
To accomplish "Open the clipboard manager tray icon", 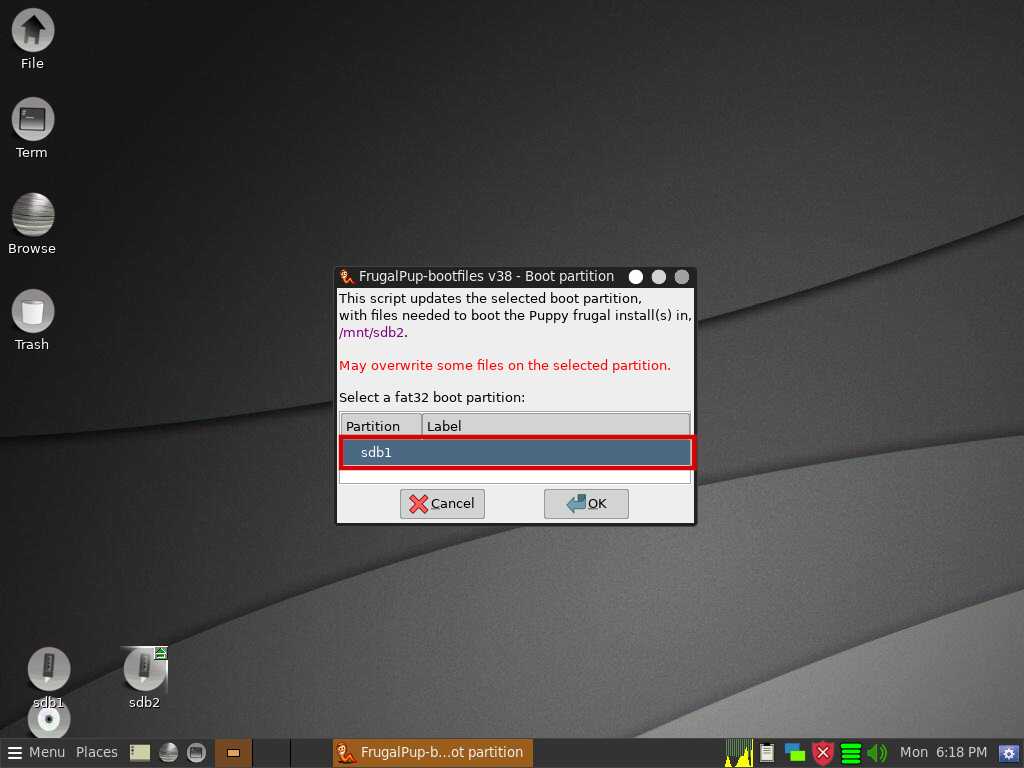I will [767, 753].
